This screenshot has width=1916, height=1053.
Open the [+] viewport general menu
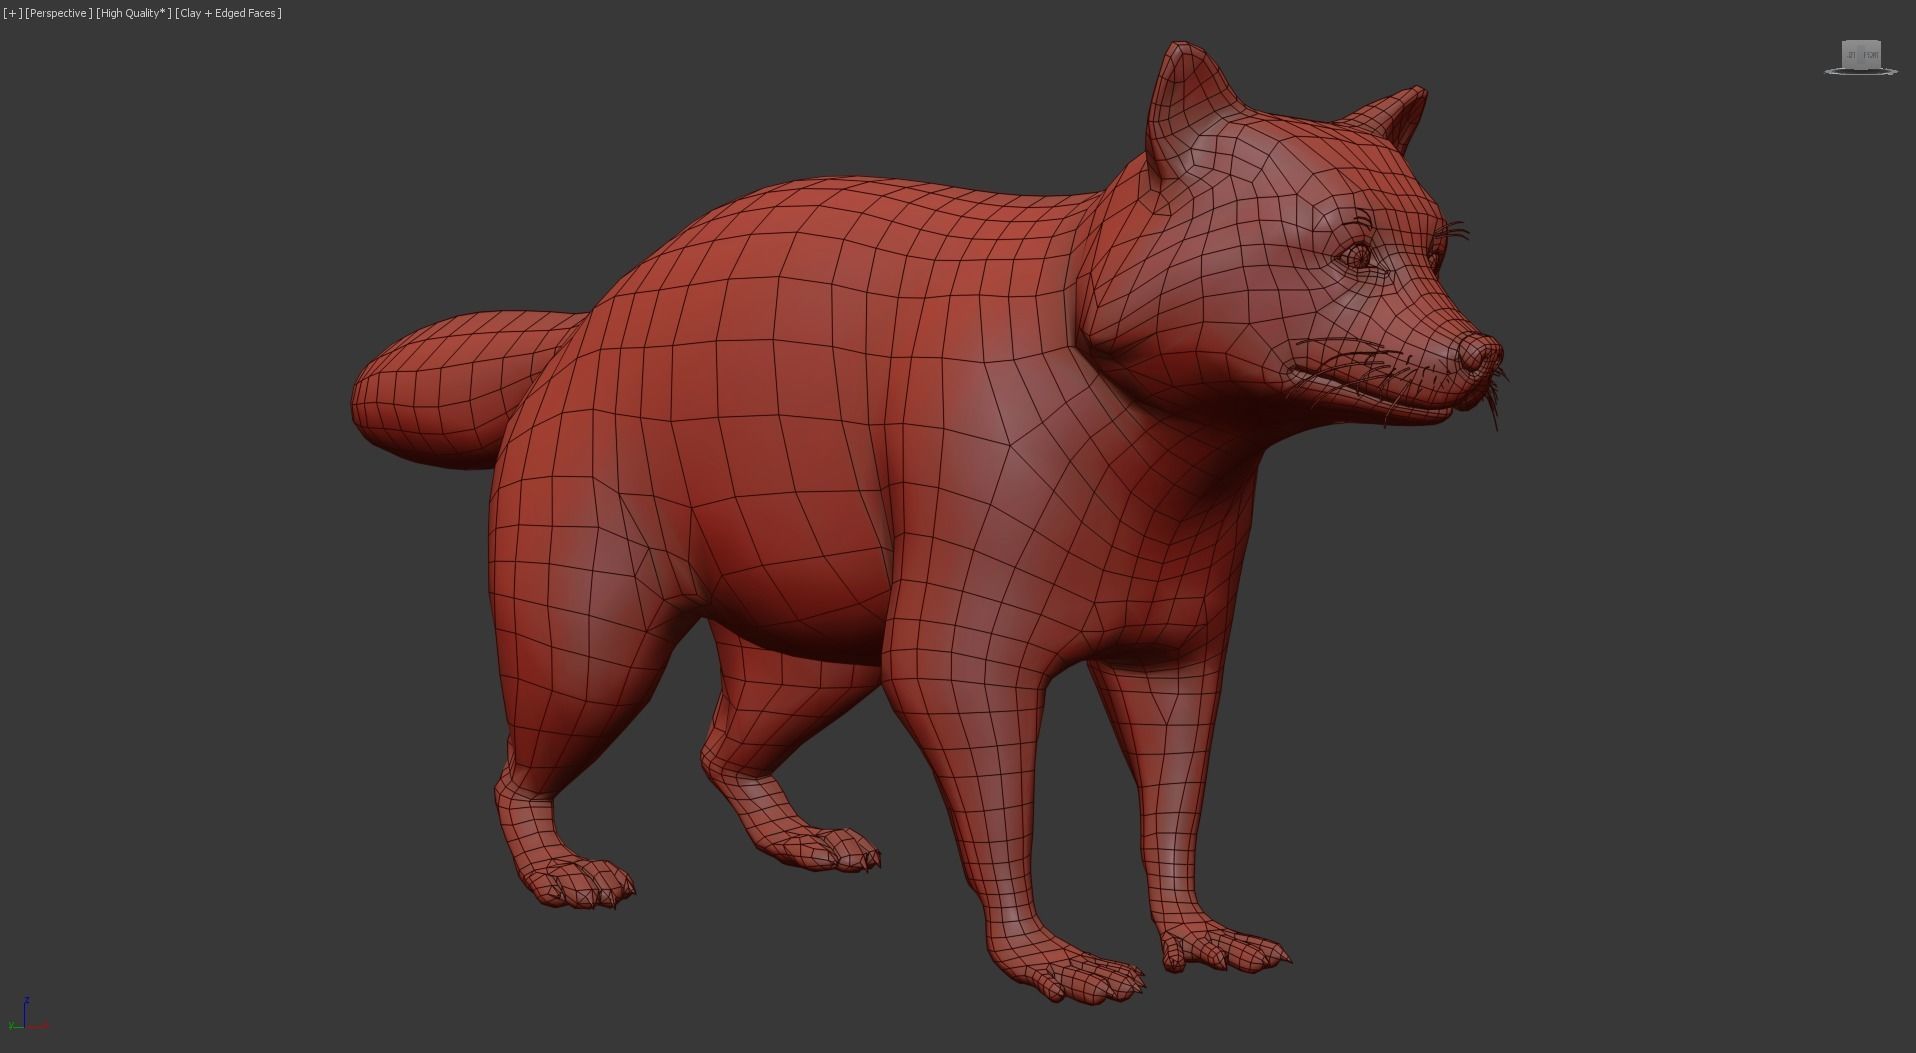(12, 13)
